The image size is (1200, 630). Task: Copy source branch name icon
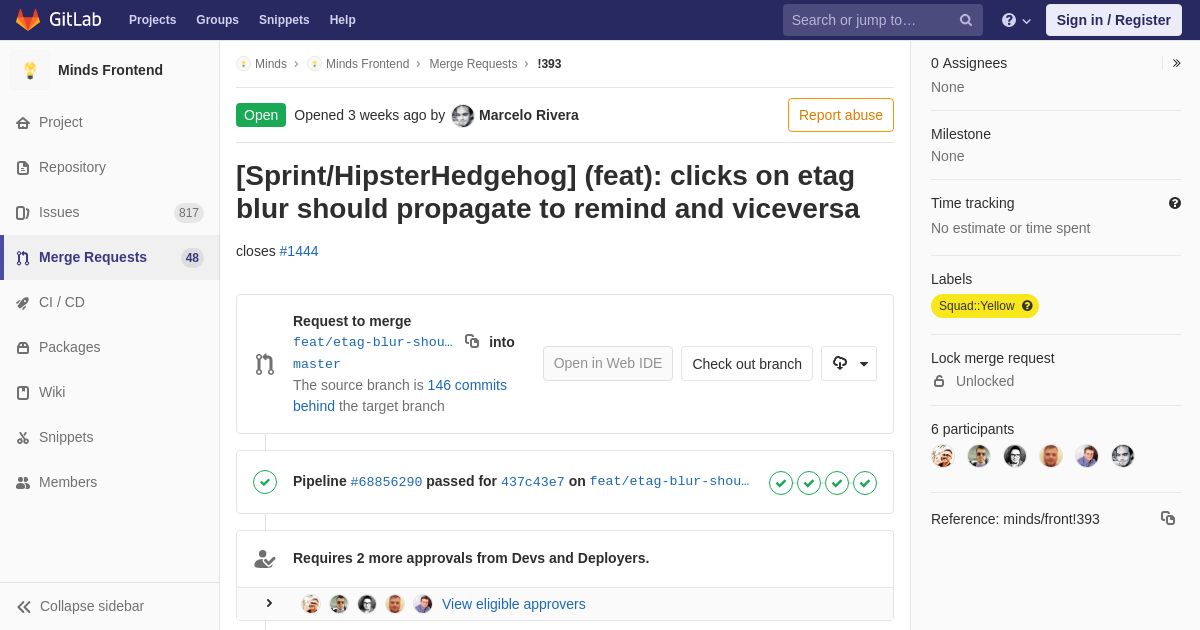pyautogui.click(x=472, y=341)
